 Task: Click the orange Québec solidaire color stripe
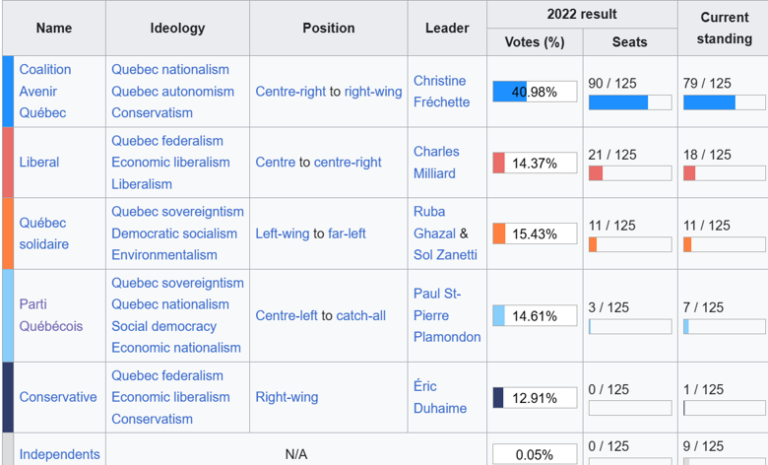click(x=8, y=233)
